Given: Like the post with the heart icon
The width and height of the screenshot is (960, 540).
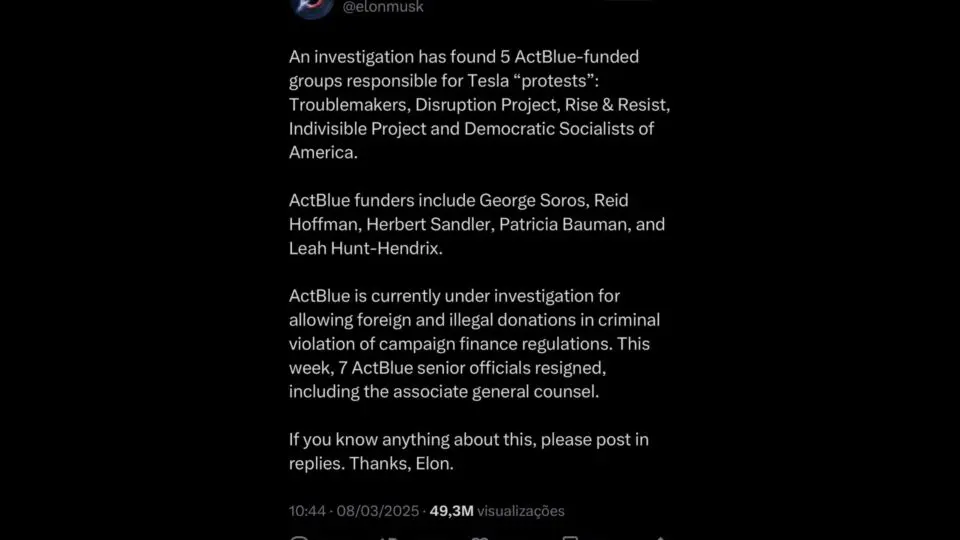Looking at the screenshot, I should pyautogui.click(x=479, y=538).
